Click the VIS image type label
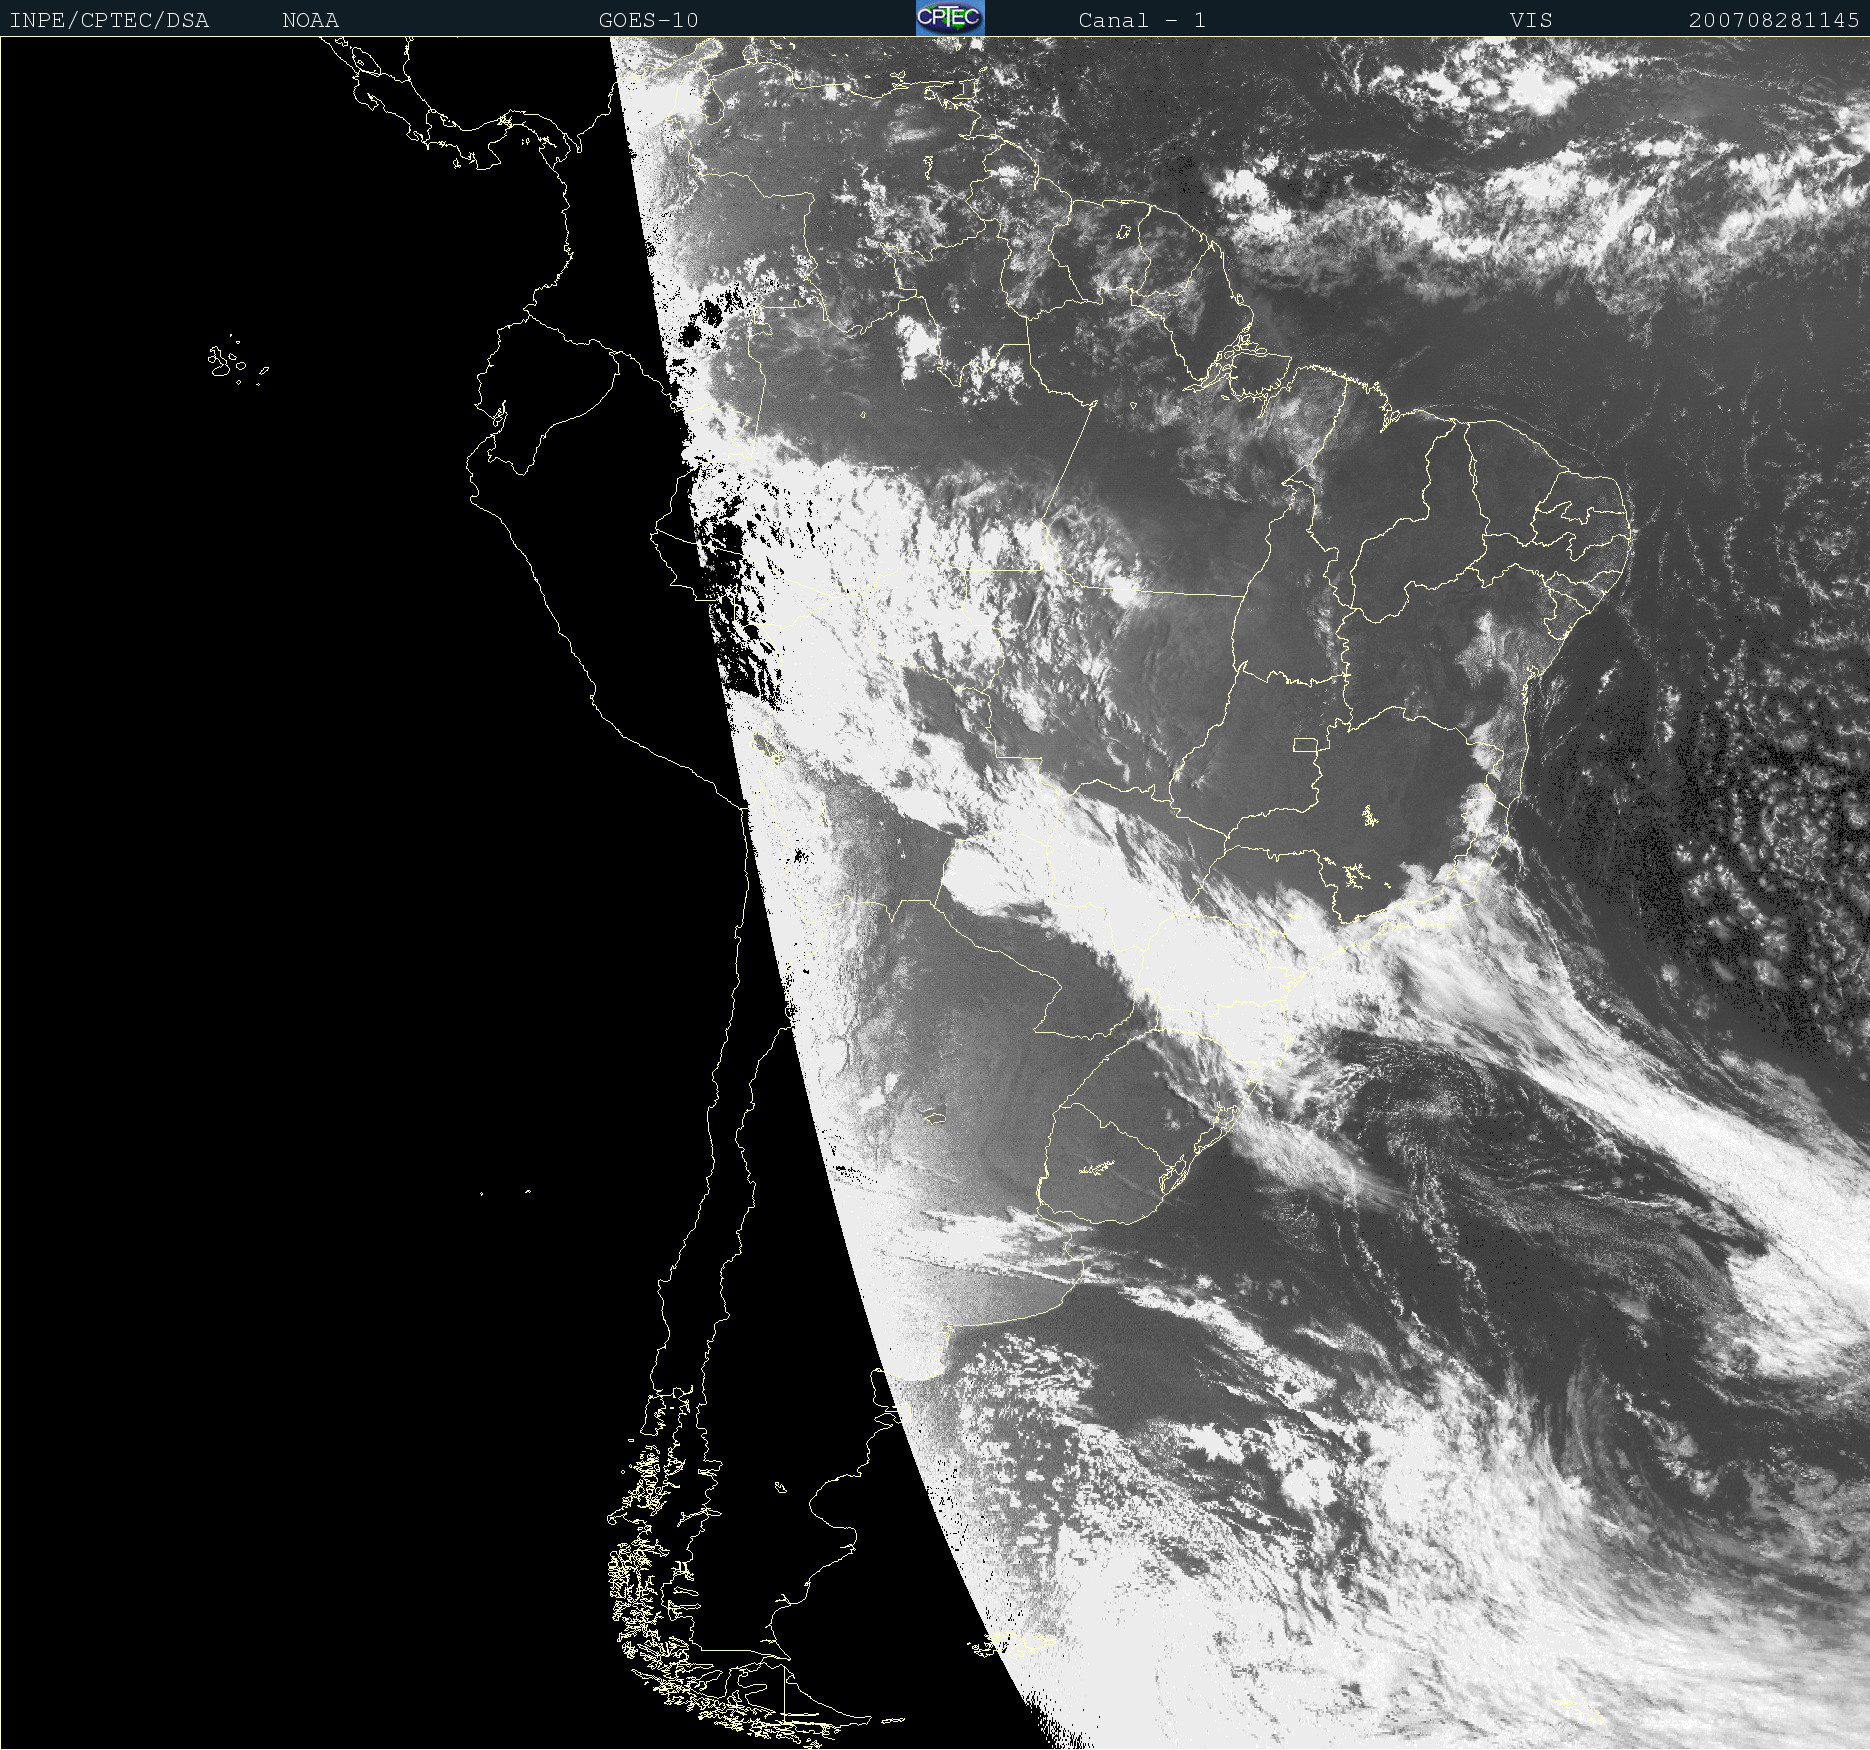The image size is (1870, 1750). (x=1530, y=20)
